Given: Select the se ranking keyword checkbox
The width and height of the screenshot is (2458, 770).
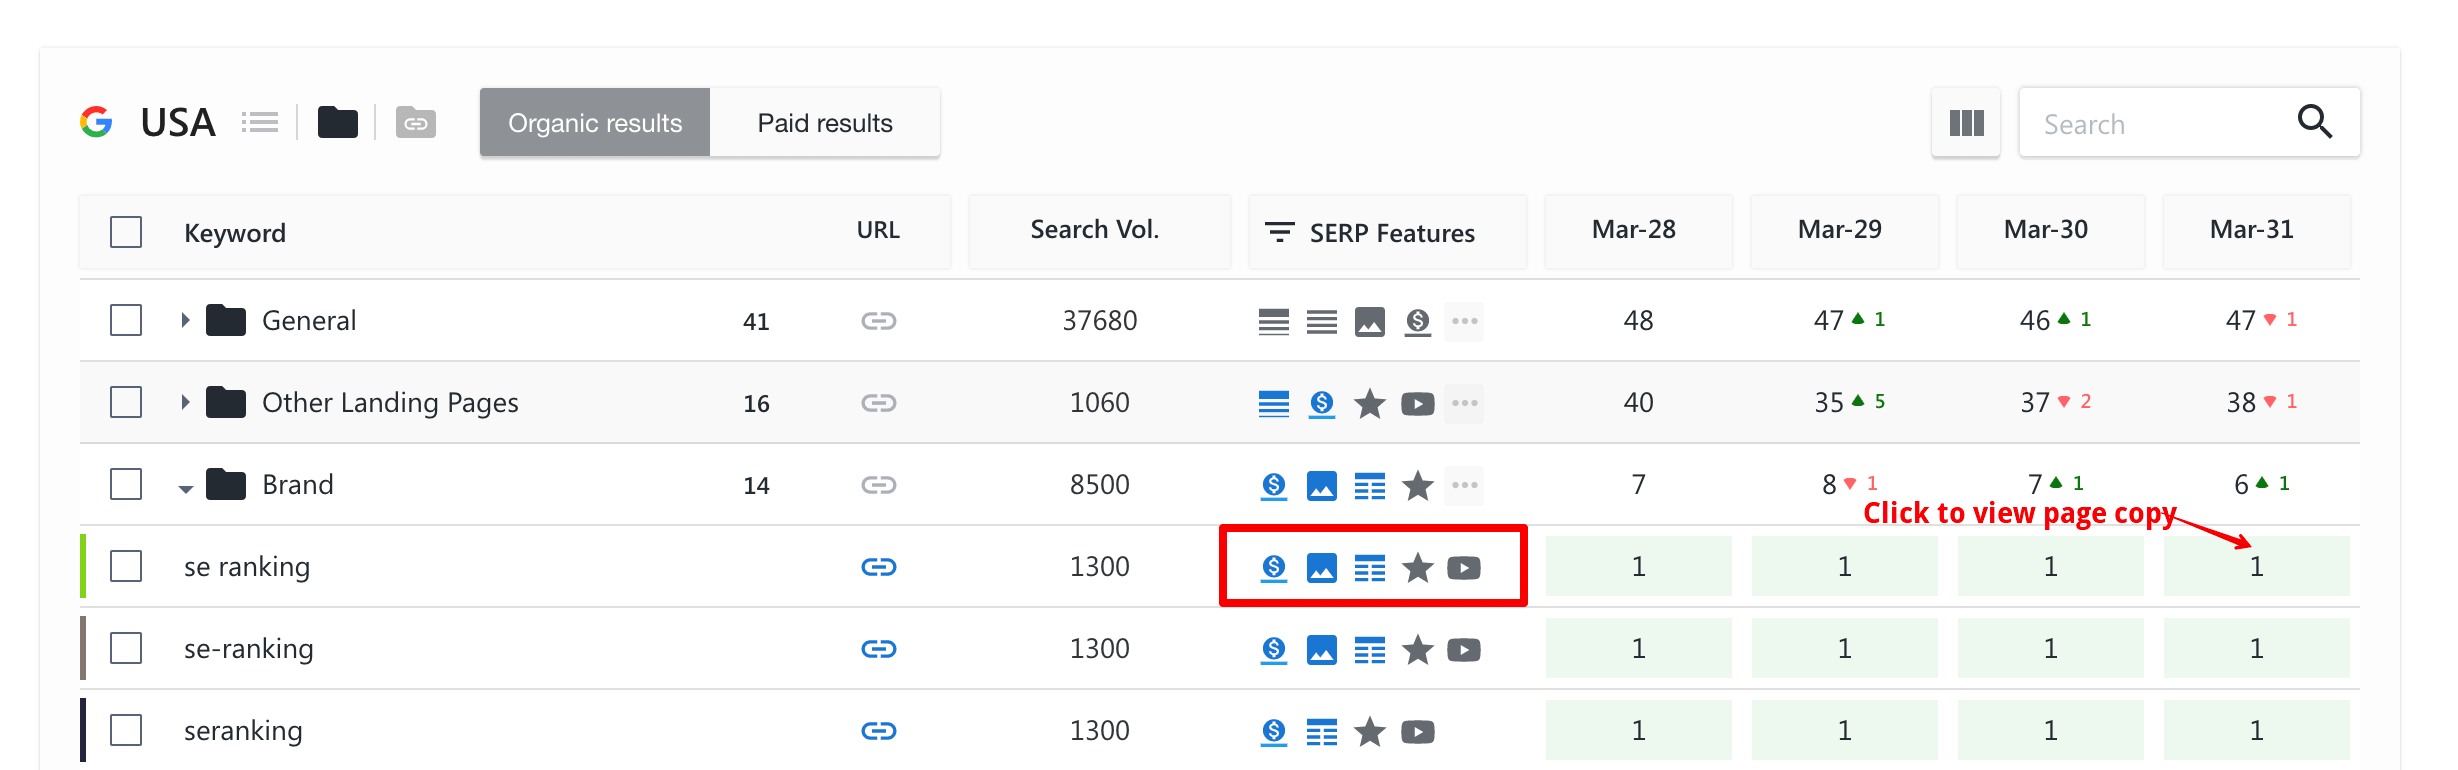Looking at the screenshot, I should (x=126, y=566).
